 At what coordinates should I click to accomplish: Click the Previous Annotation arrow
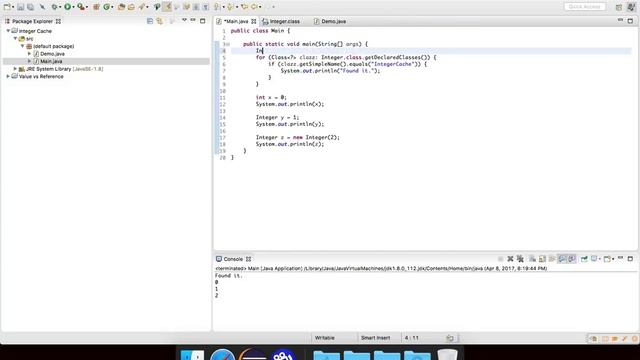tap(230, 7)
